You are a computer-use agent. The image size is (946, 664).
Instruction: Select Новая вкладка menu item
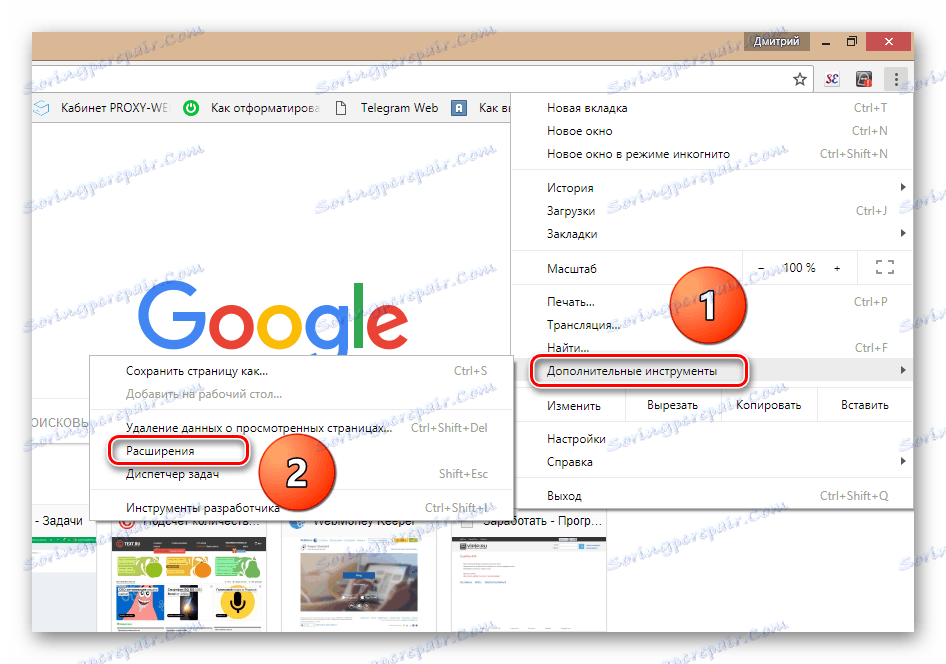(x=712, y=108)
